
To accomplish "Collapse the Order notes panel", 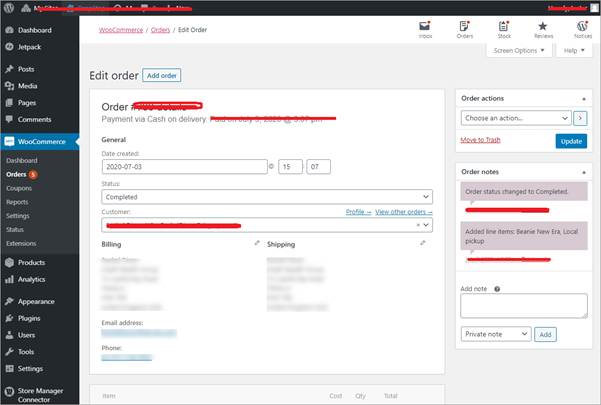I will tap(580, 172).
